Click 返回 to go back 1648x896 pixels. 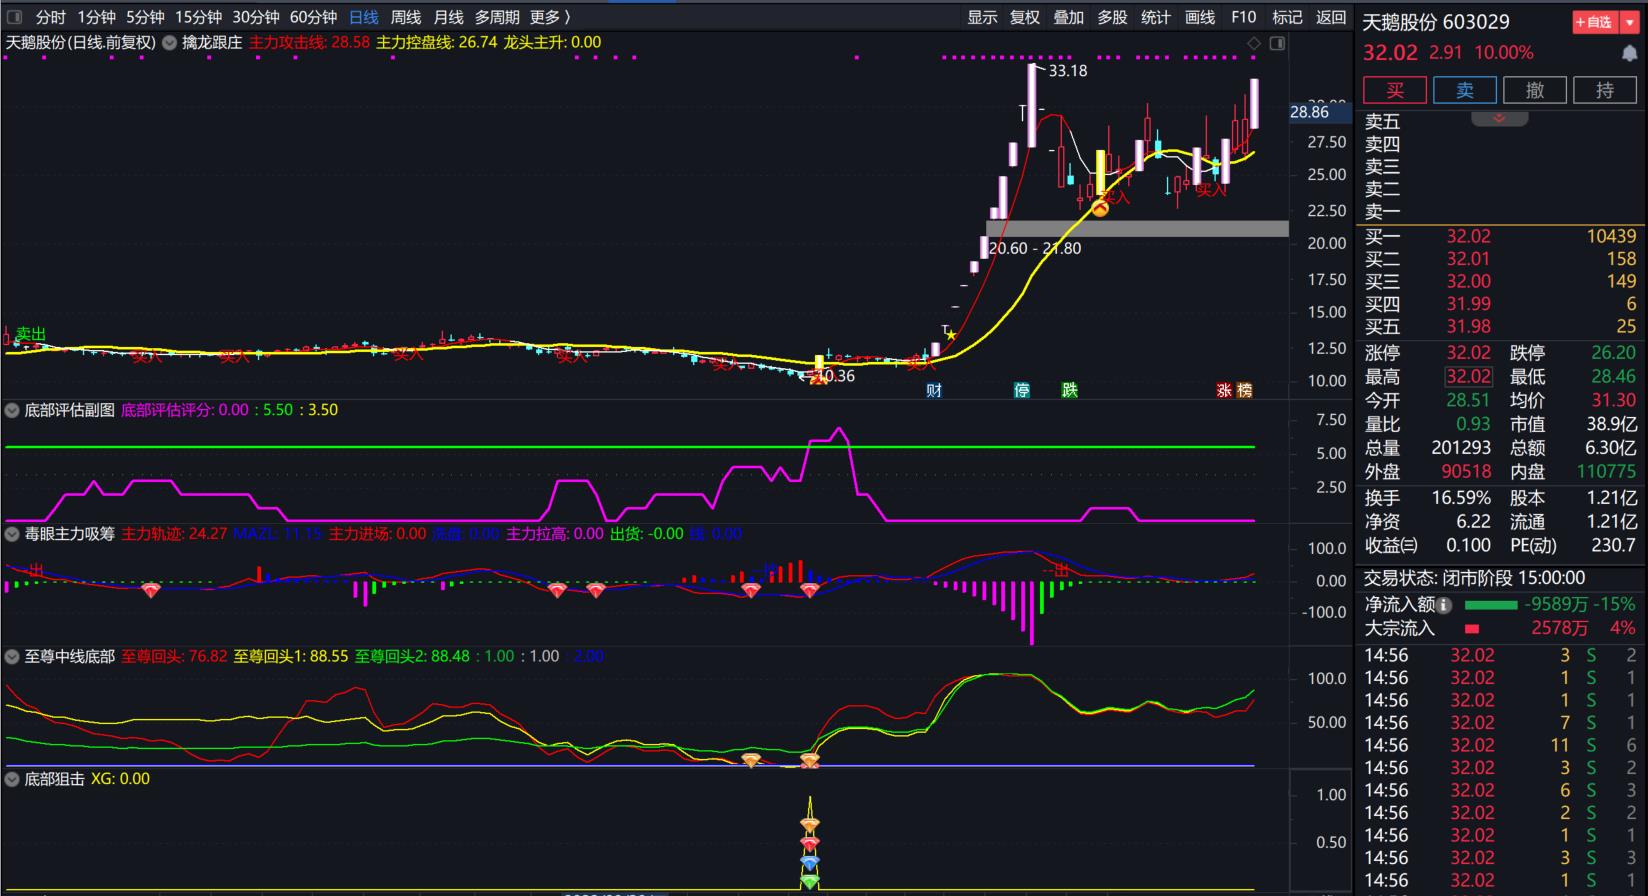[1331, 17]
